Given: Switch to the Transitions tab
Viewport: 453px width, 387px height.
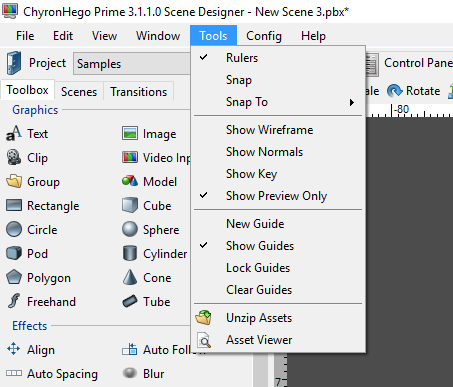Looking at the screenshot, I should pos(139,92).
